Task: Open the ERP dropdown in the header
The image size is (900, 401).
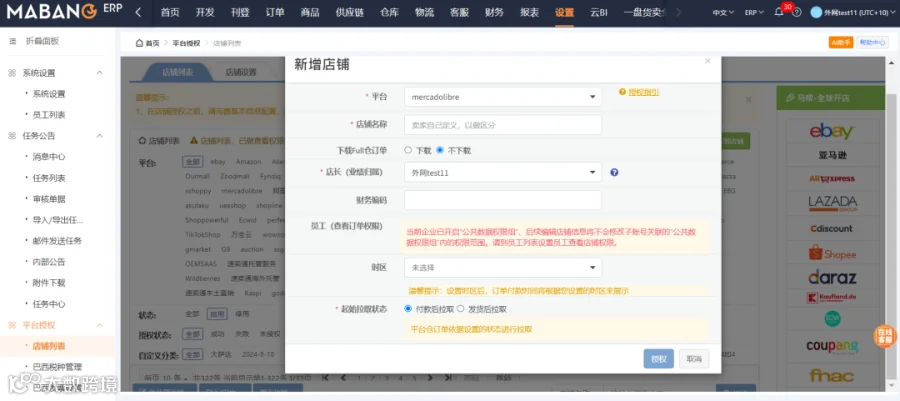Action: [754, 12]
